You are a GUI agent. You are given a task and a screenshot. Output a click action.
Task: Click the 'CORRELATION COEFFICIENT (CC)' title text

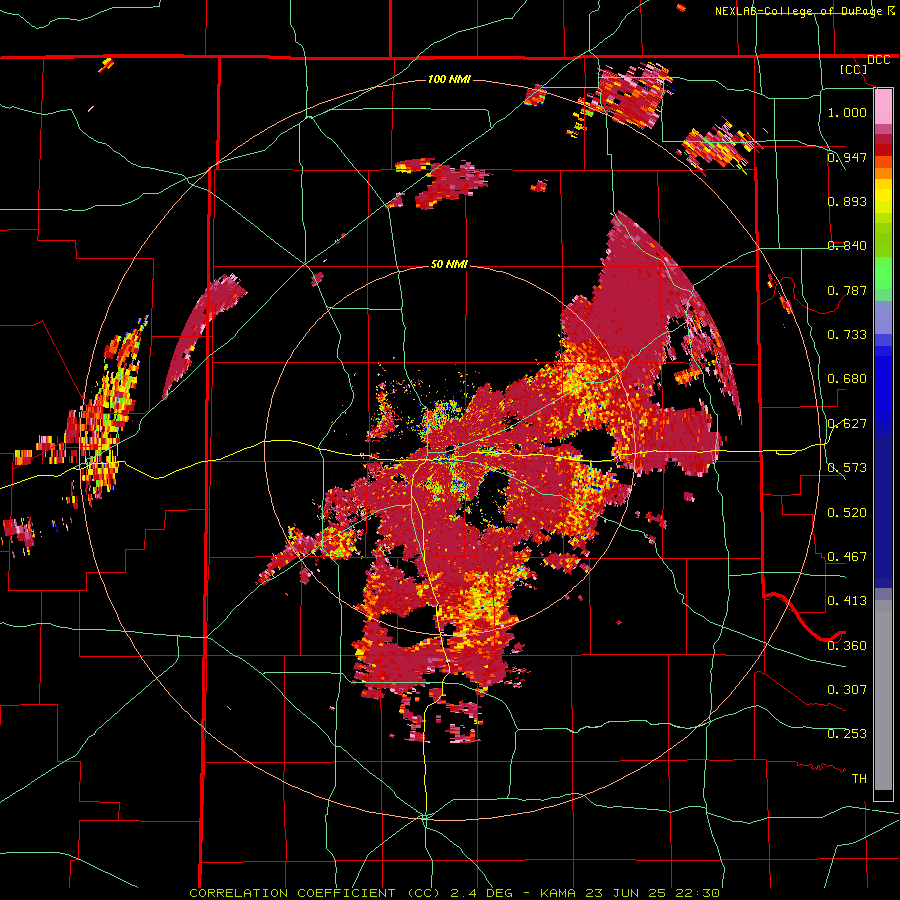point(315,893)
